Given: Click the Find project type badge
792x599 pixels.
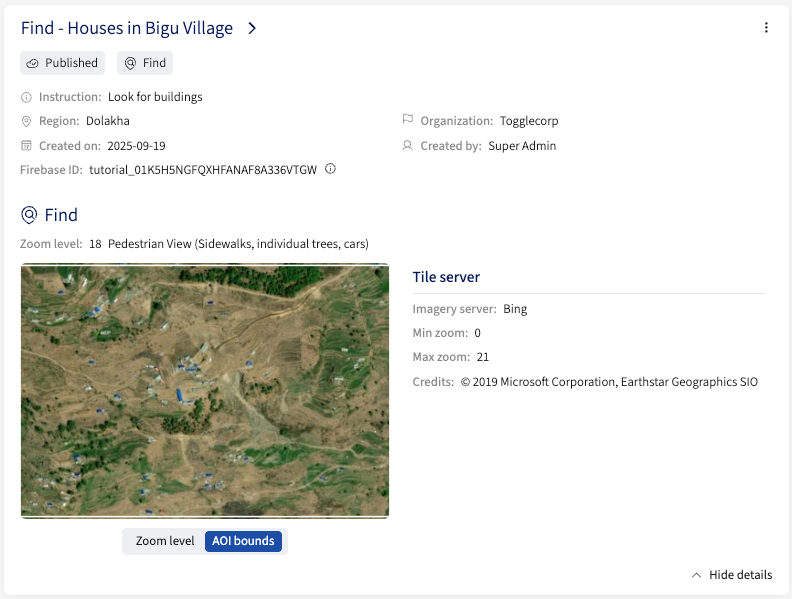Looking at the screenshot, I should 145,63.
